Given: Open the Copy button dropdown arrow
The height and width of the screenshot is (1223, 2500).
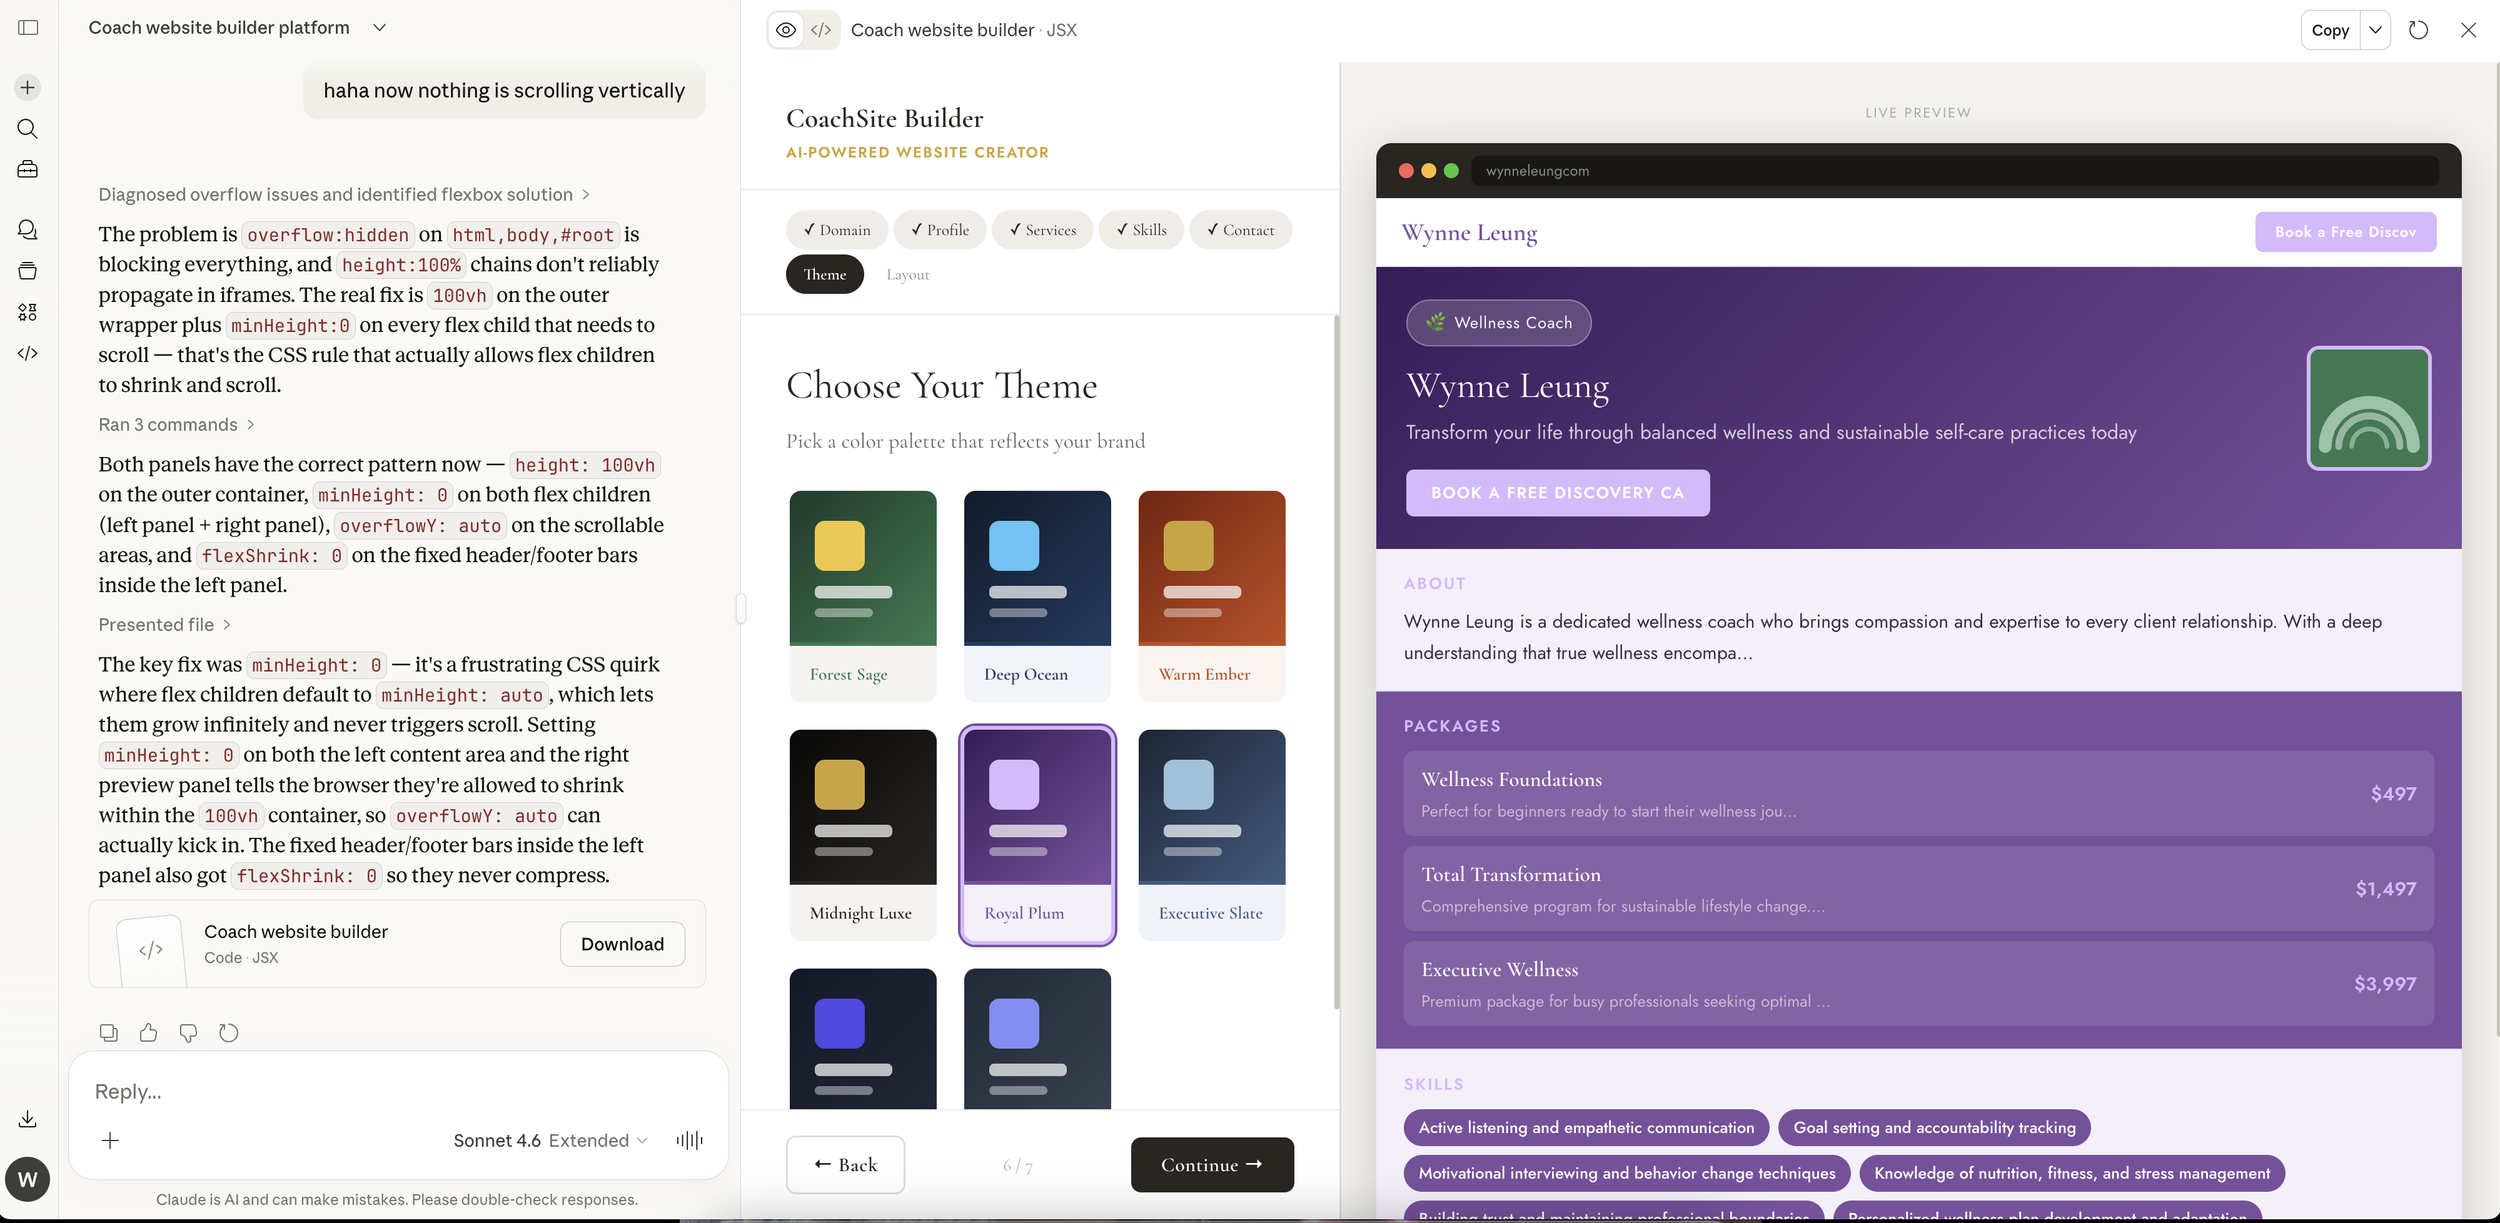Looking at the screenshot, I should pos(2375,30).
